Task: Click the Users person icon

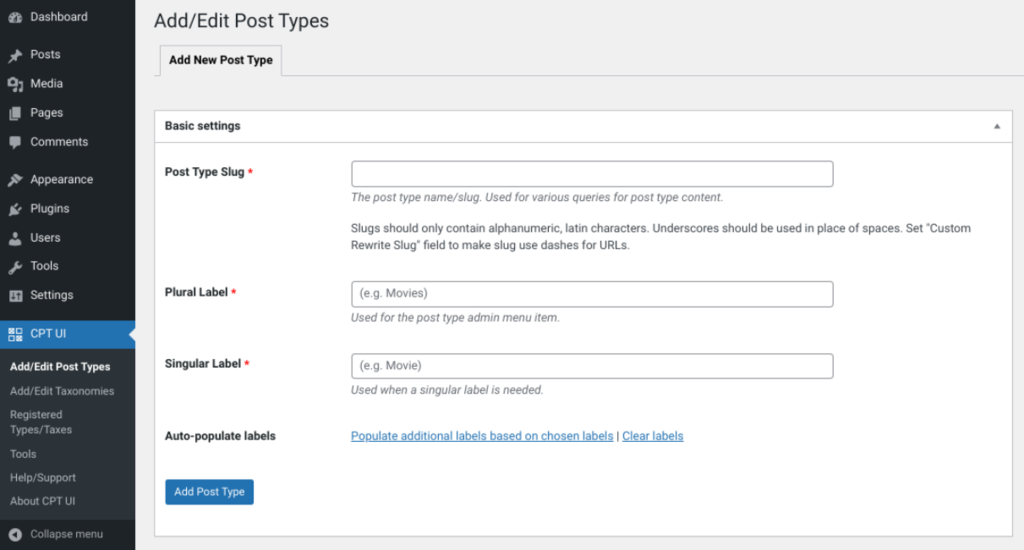Action: click(x=15, y=238)
